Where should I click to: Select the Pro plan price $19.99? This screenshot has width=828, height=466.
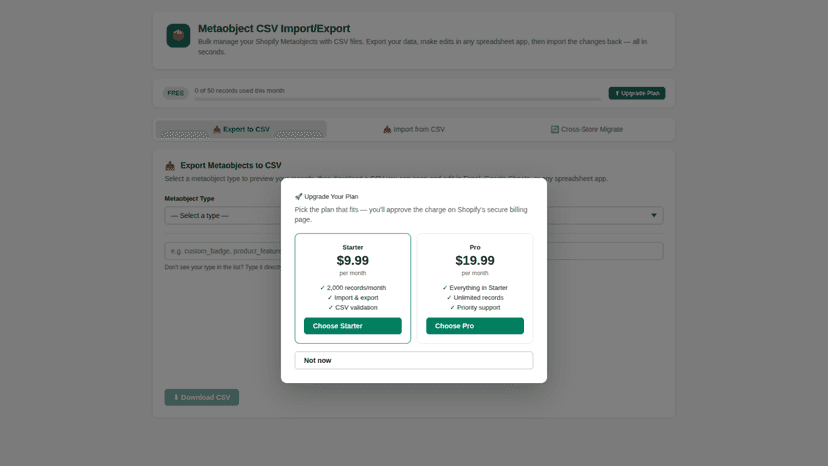[x=475, y=260]
